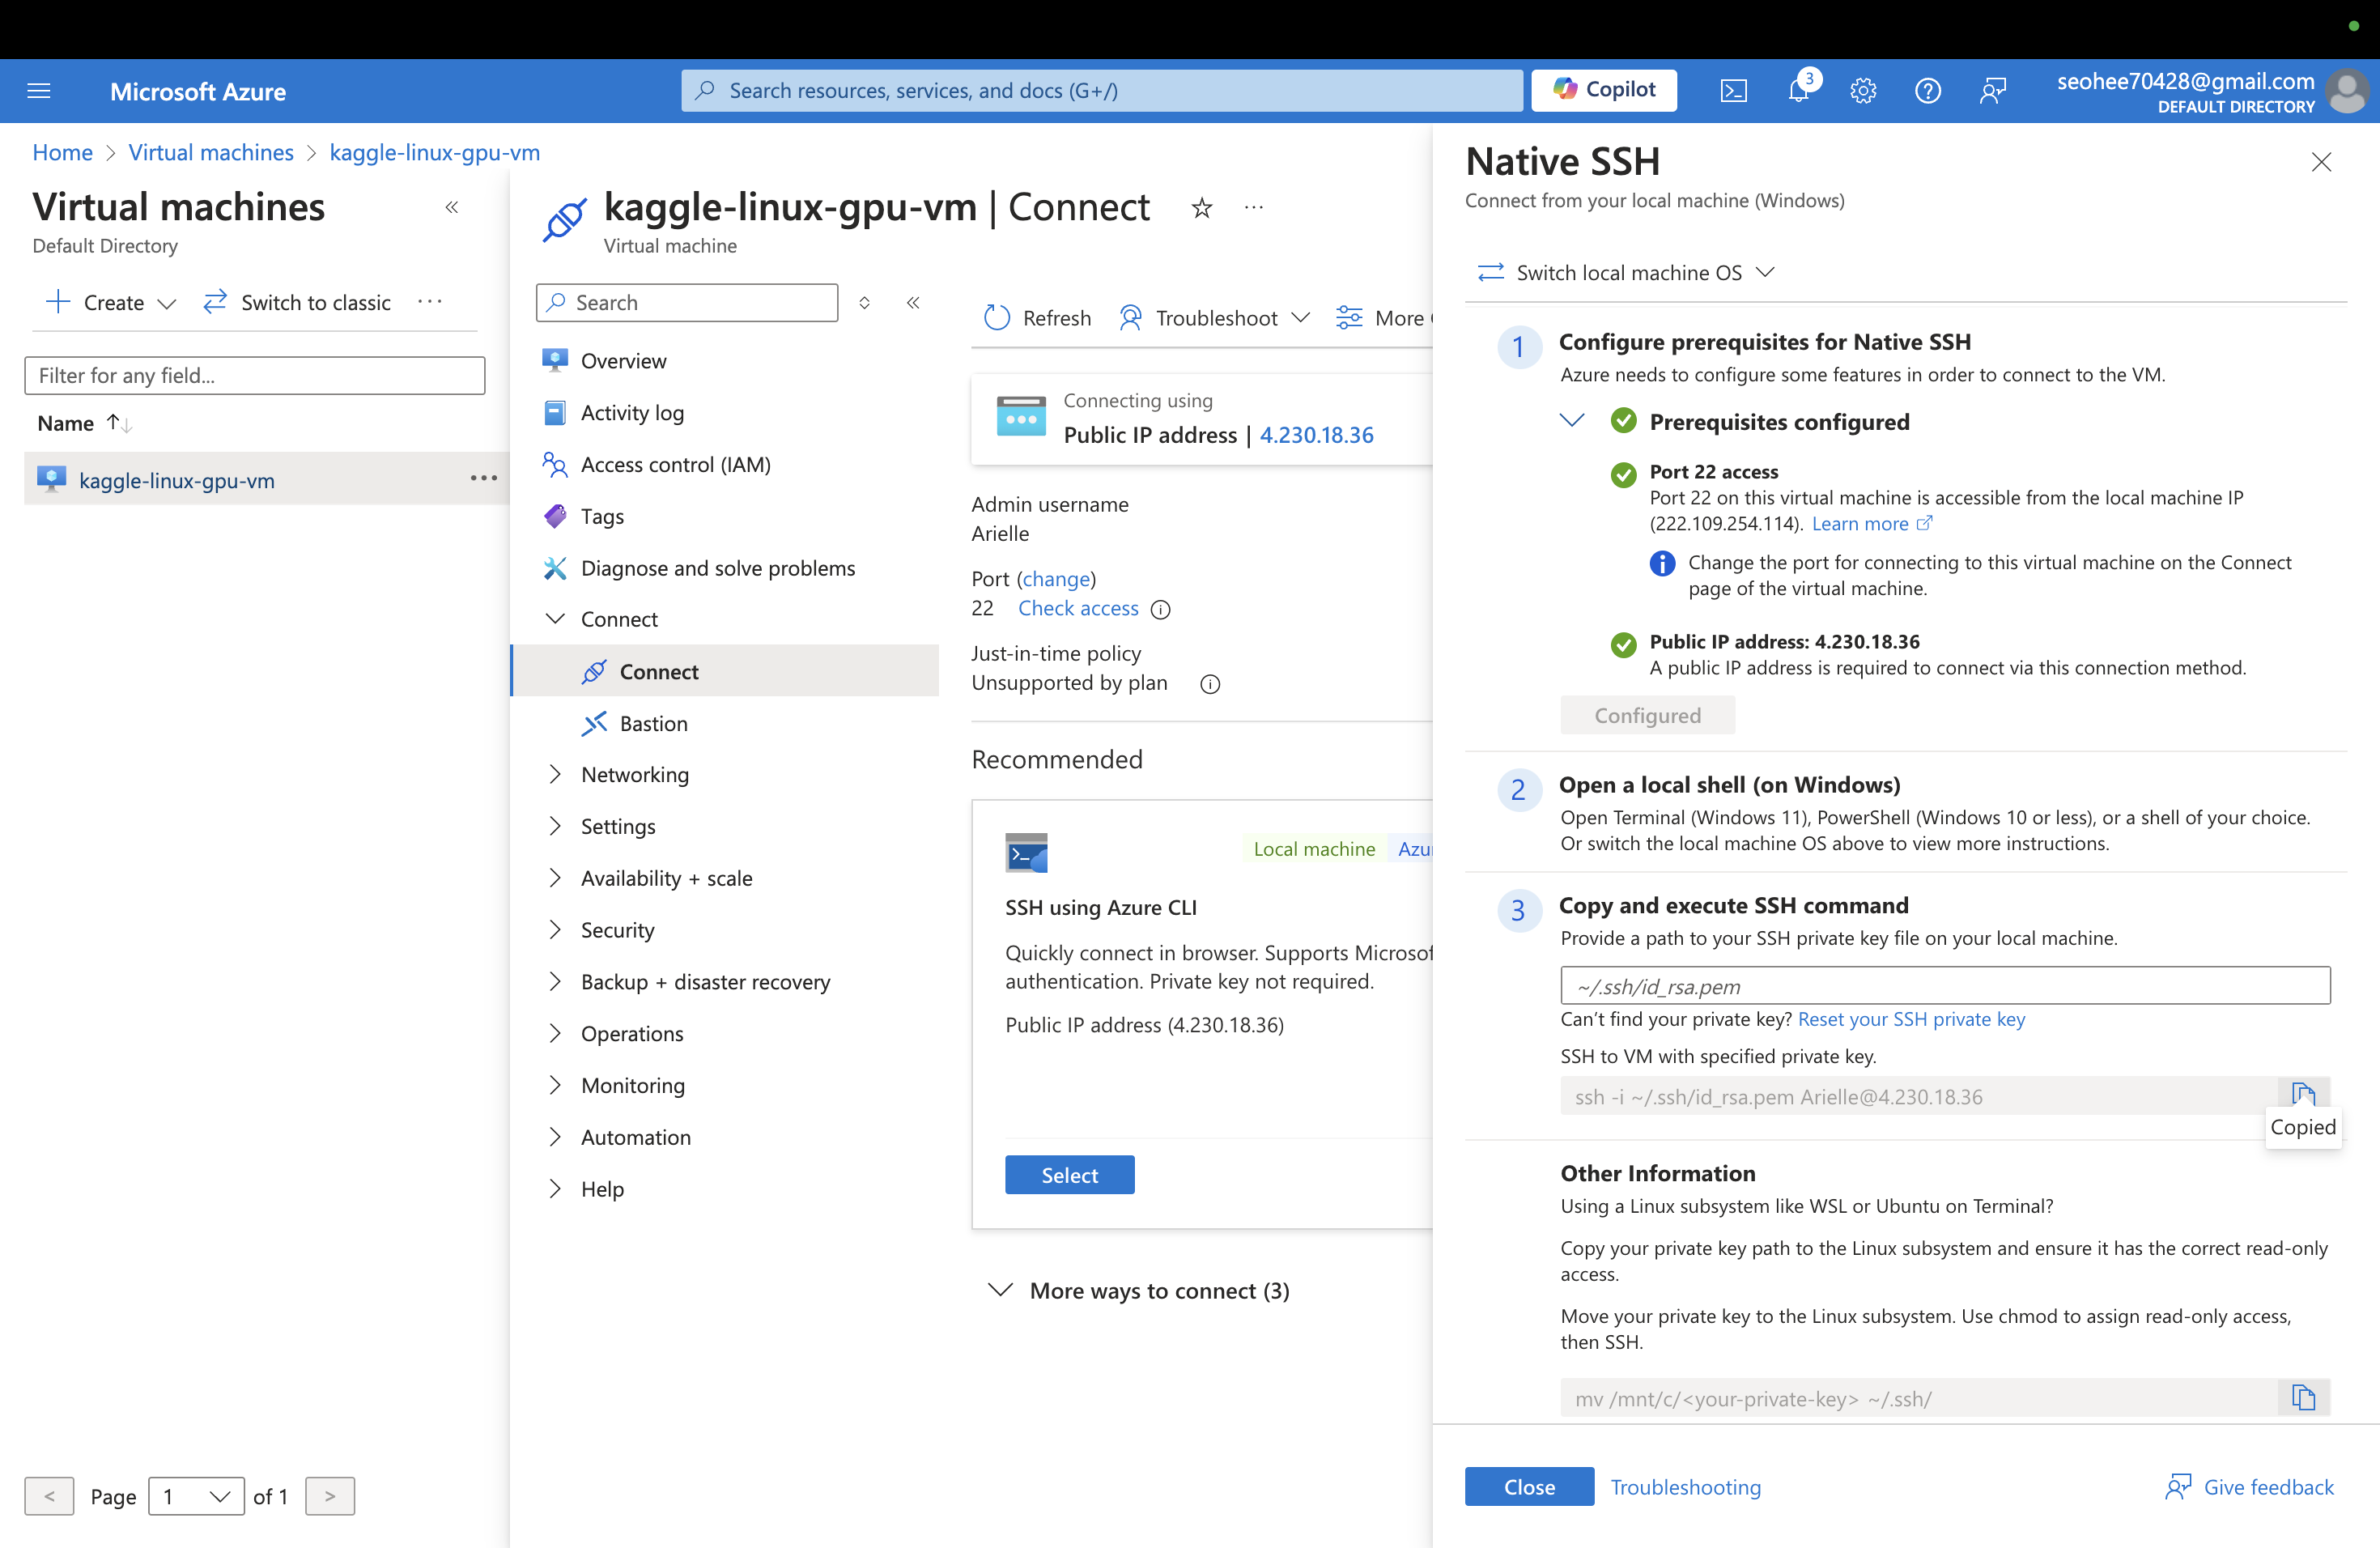The width and height of the screenshot is (2380, 1548).
Task: Open the notifications bell
Action: 1798,91
